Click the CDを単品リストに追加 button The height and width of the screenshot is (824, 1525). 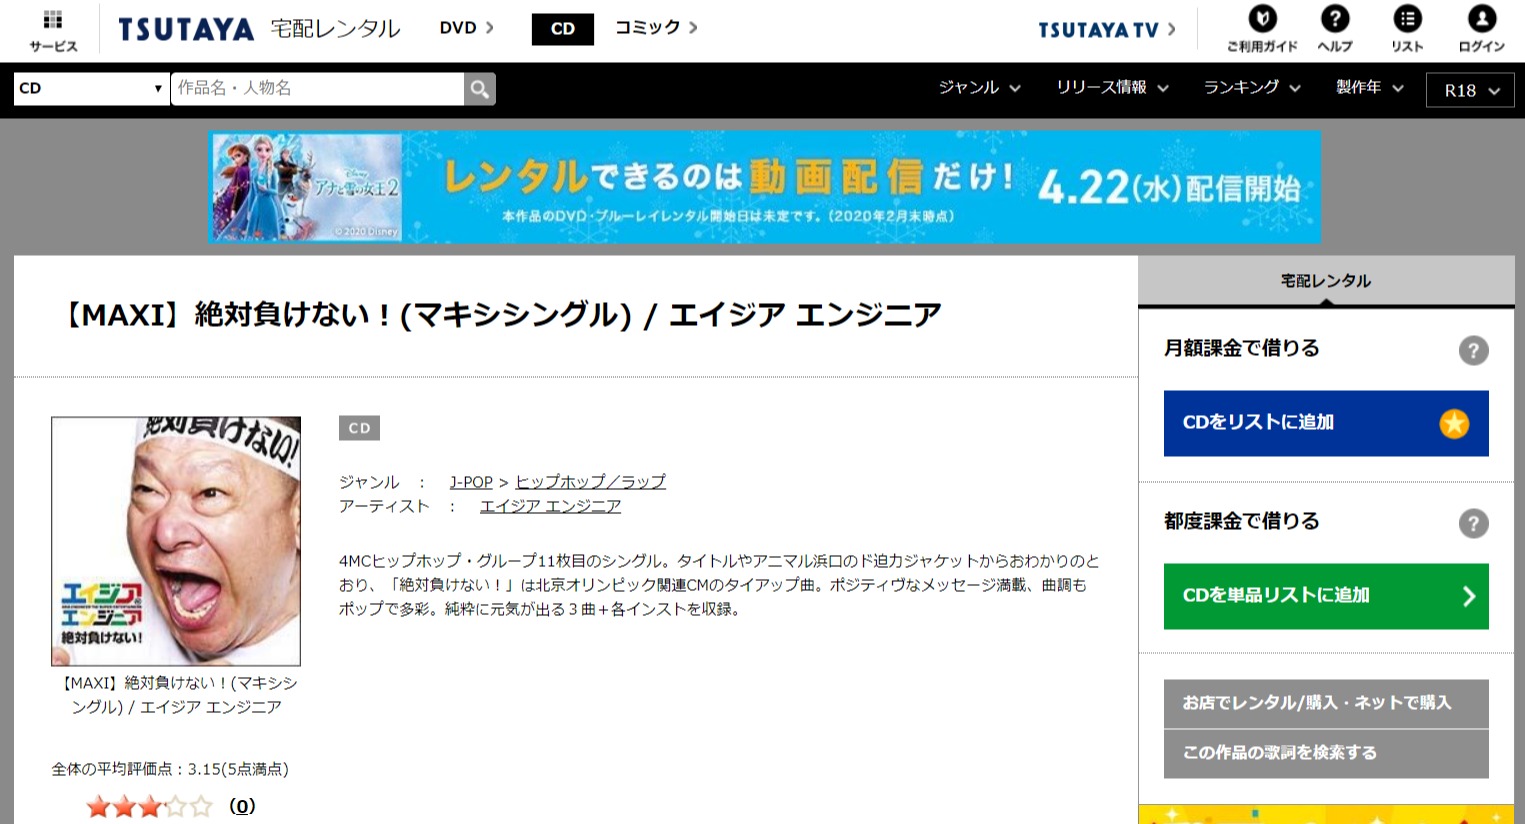pyautogui.click(x=1326, y=596)
